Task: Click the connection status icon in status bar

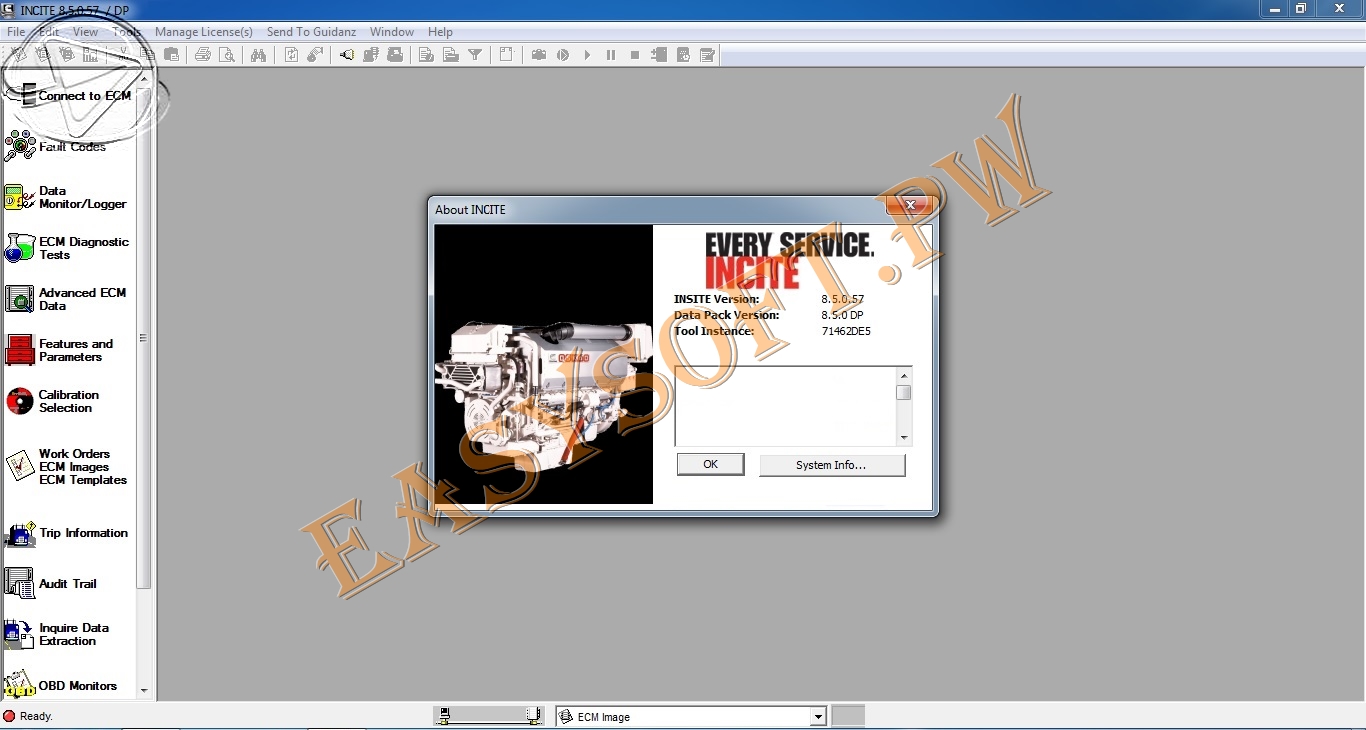Action: tap(489, 715)
